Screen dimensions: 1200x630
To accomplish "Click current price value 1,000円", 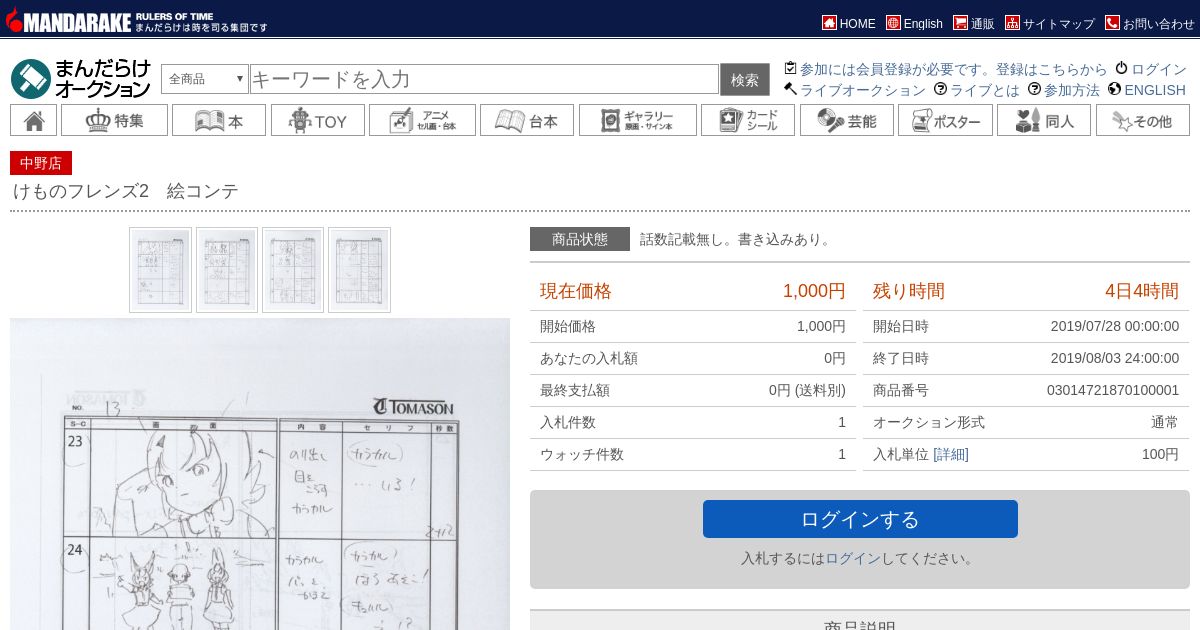I will 814,291.
